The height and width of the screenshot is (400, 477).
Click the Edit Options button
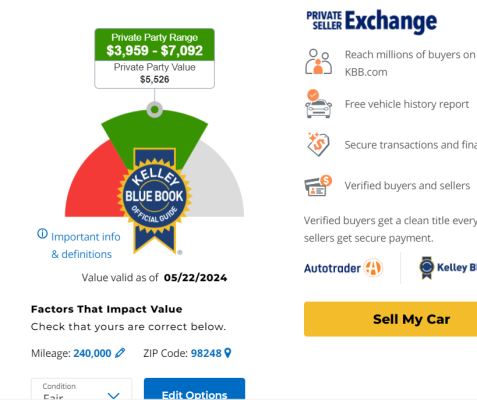tap(194, 389)
